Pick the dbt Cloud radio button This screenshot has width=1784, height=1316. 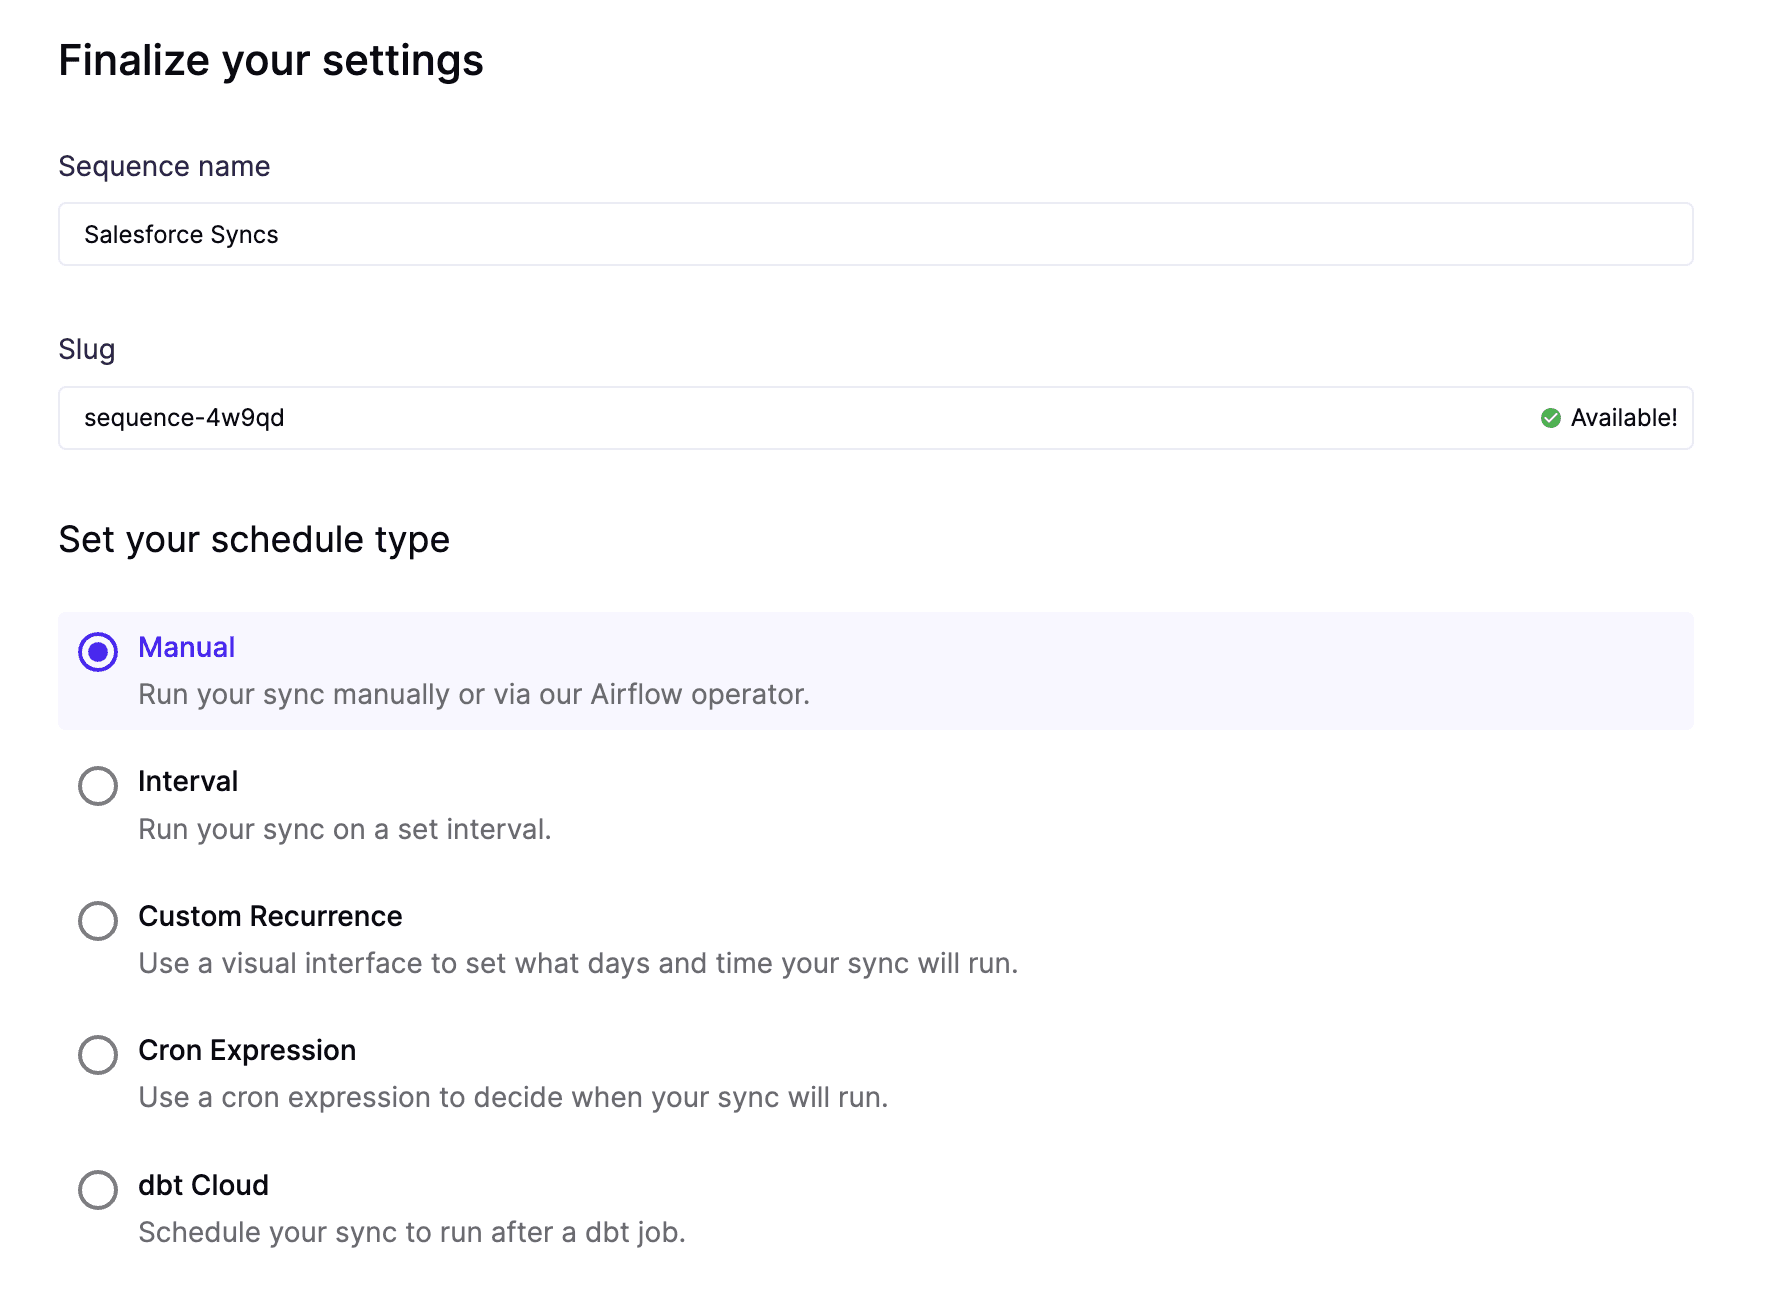tap(98, 1189)
